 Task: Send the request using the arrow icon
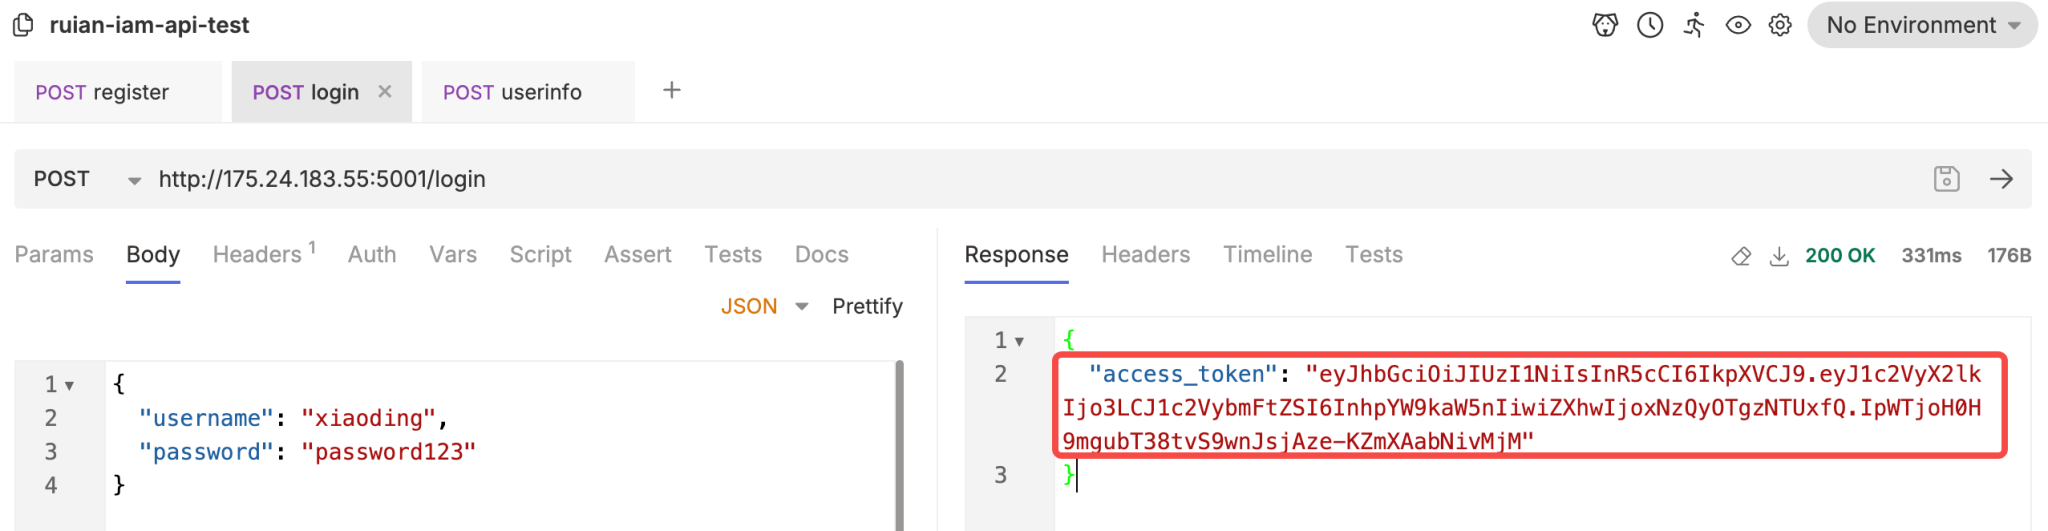(2001, 179)
